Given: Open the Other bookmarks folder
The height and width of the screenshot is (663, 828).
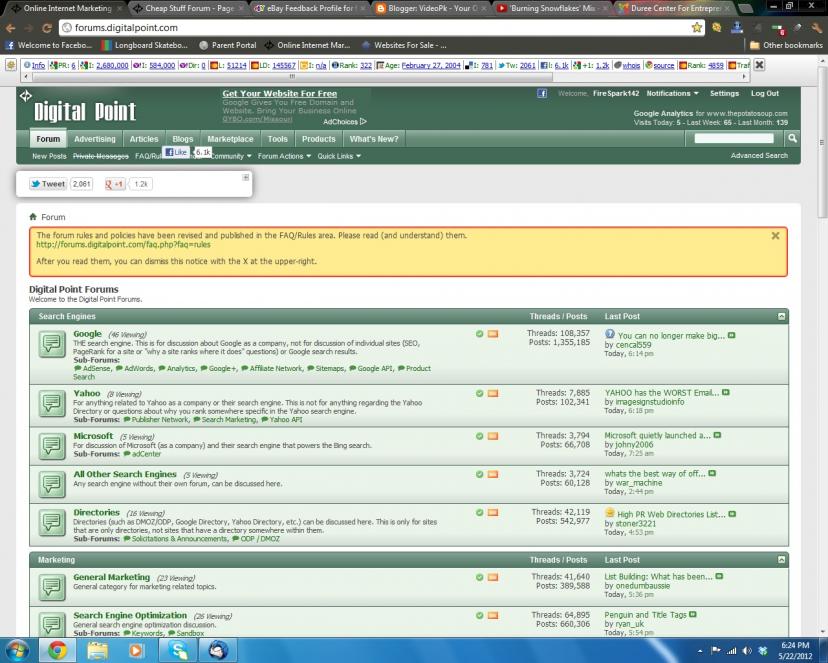Looking at the screenshot, I should pyautogui.click(x=786, y=45).
